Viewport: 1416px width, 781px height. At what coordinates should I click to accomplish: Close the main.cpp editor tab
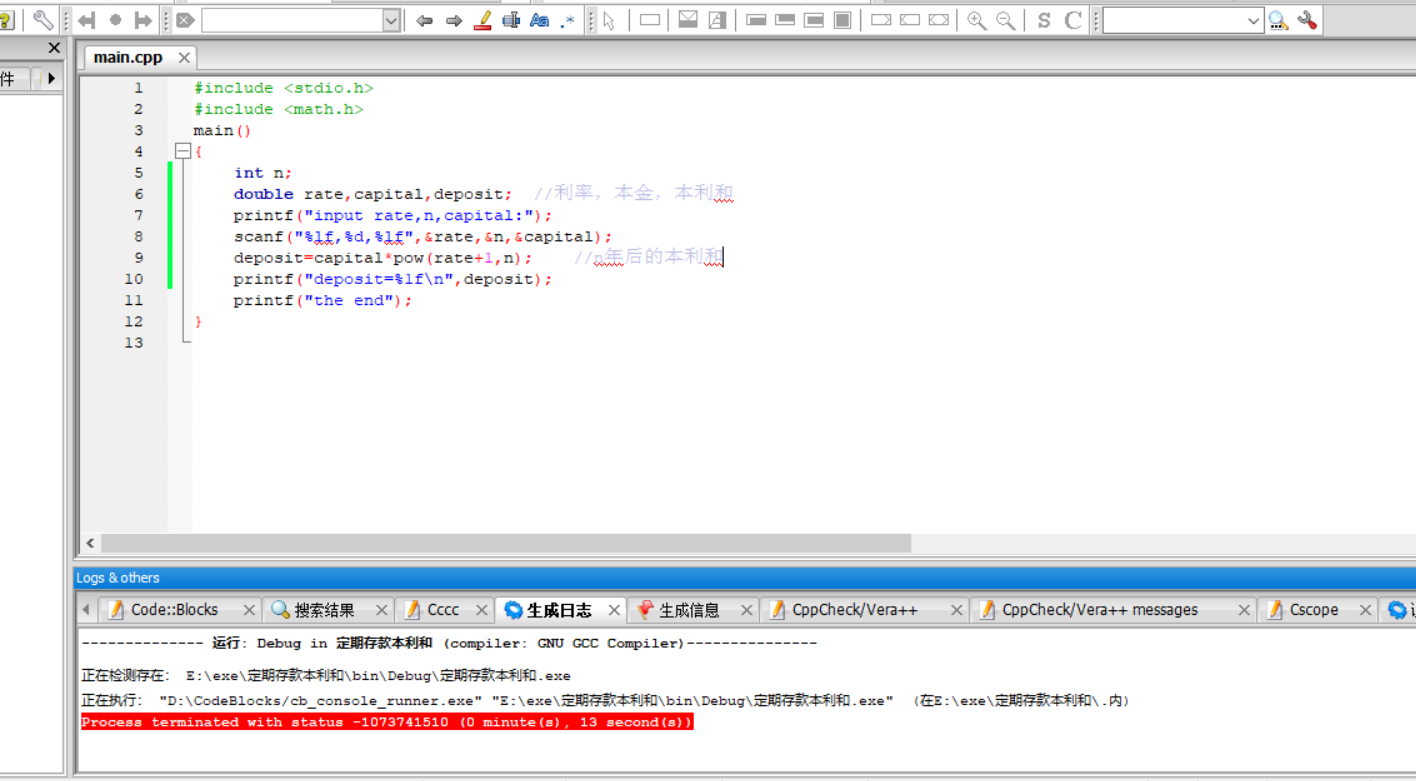pos(184,58)
